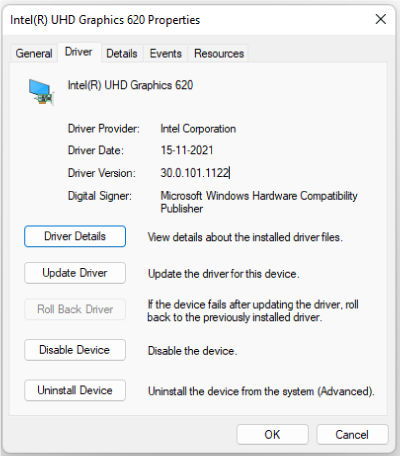The image size is (400, 456).
Task: Click the roll back description text
Action: pos(253,311)
